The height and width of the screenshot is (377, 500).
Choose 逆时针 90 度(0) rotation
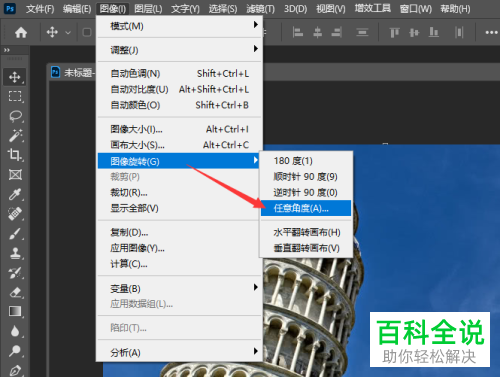tap(306, 192)
